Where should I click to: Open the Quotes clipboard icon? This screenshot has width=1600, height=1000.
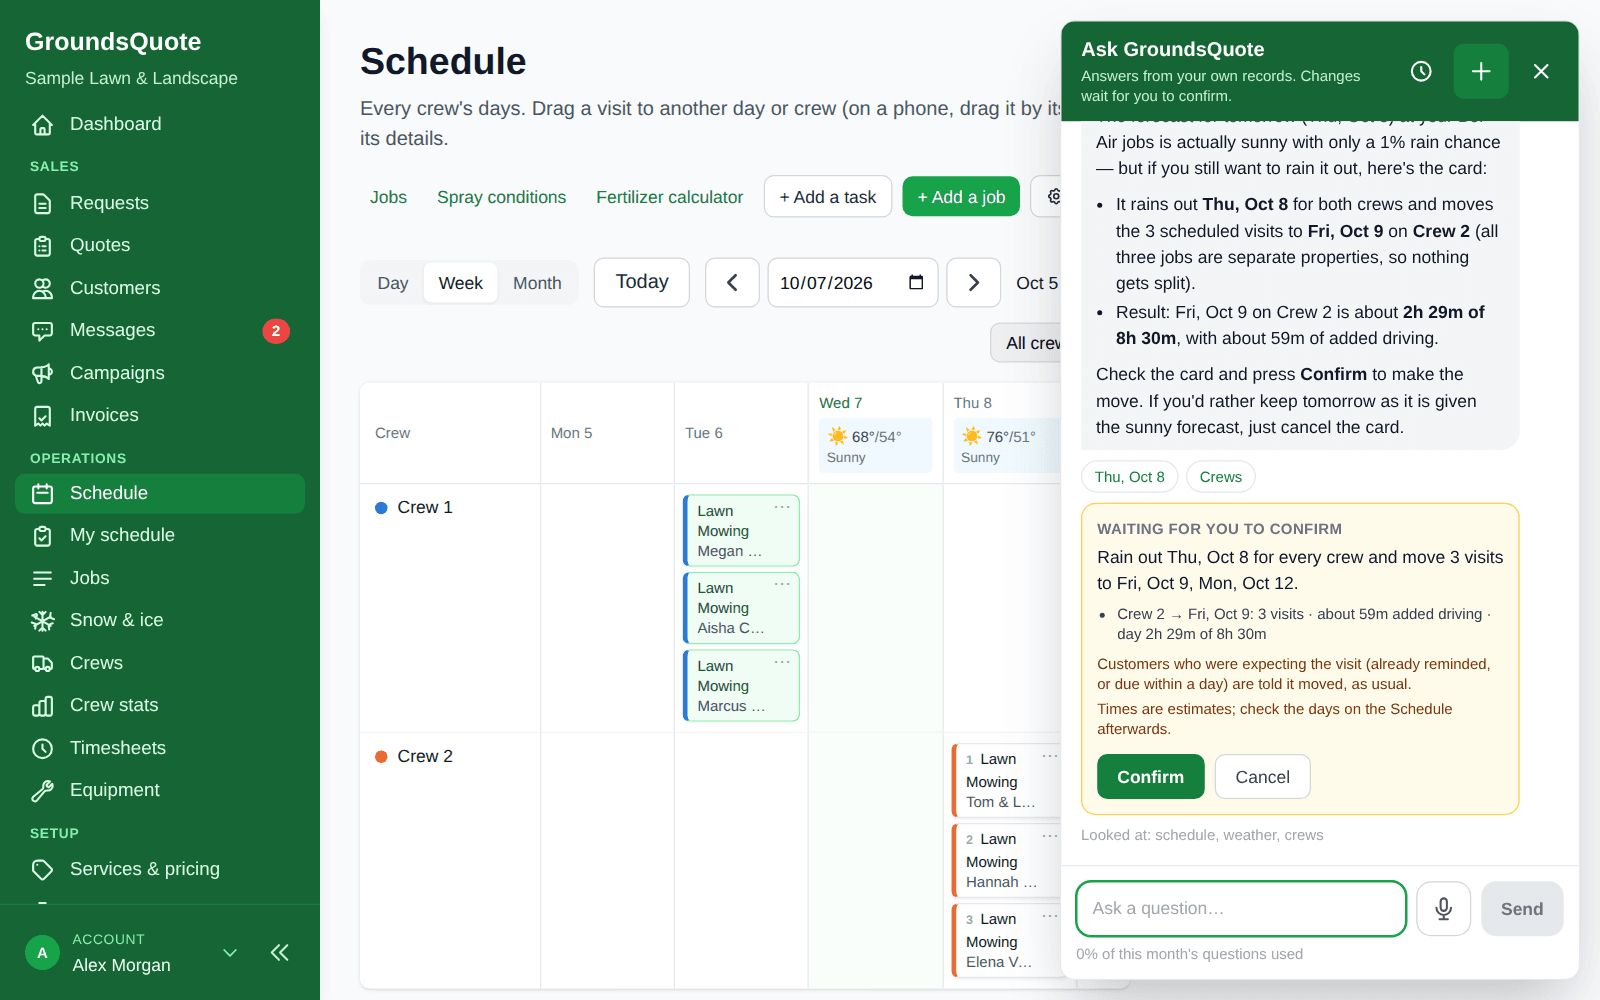point(42,246)
